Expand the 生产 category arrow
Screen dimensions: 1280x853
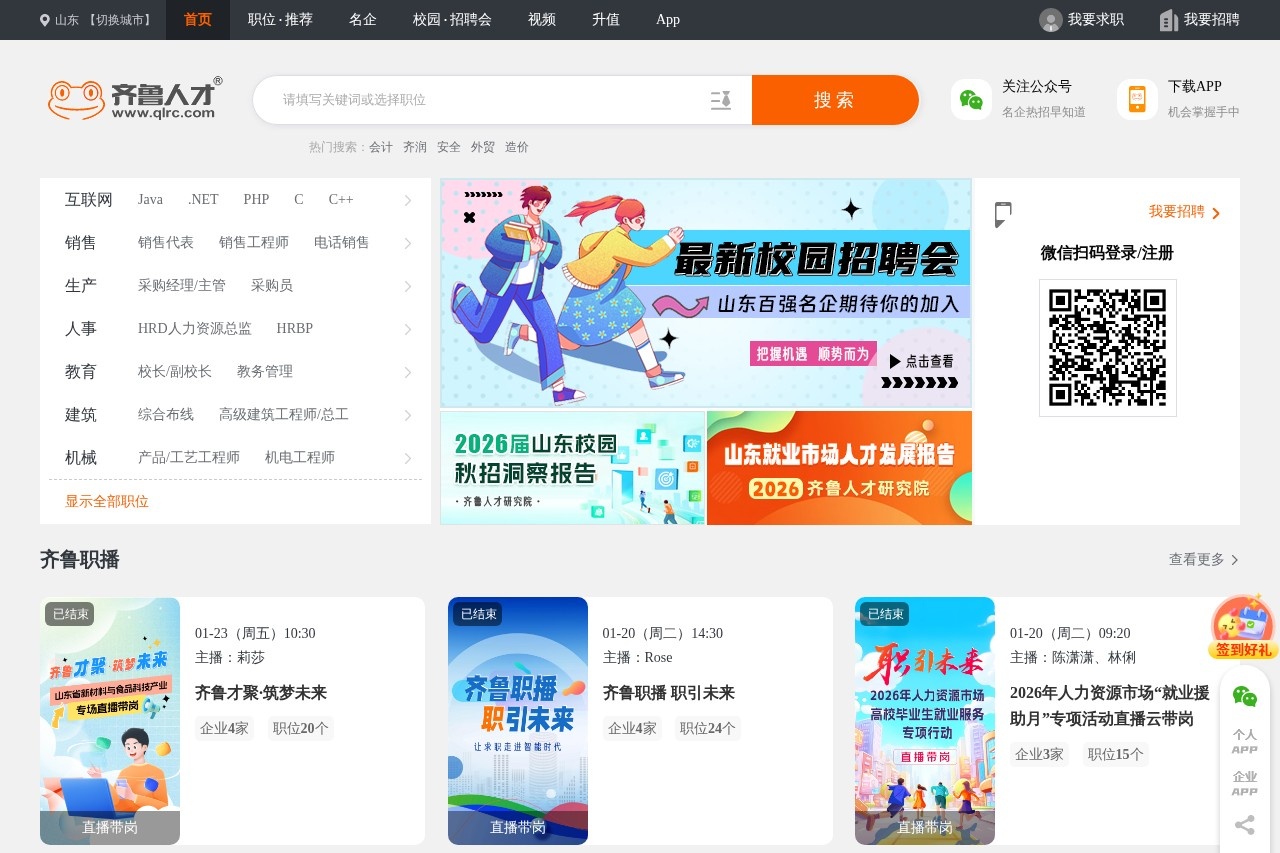408,287
